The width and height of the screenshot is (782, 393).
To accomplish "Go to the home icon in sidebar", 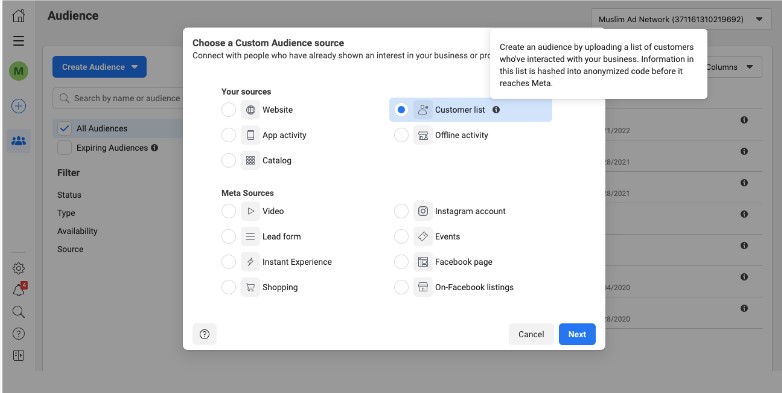I will [18, 15].
